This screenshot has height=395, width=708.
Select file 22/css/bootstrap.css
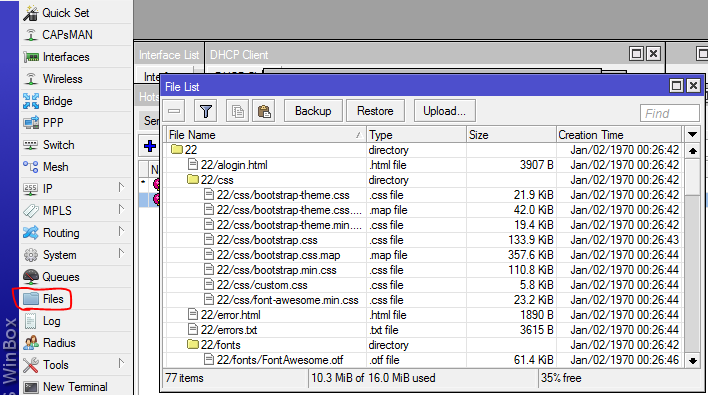point(424,240)
